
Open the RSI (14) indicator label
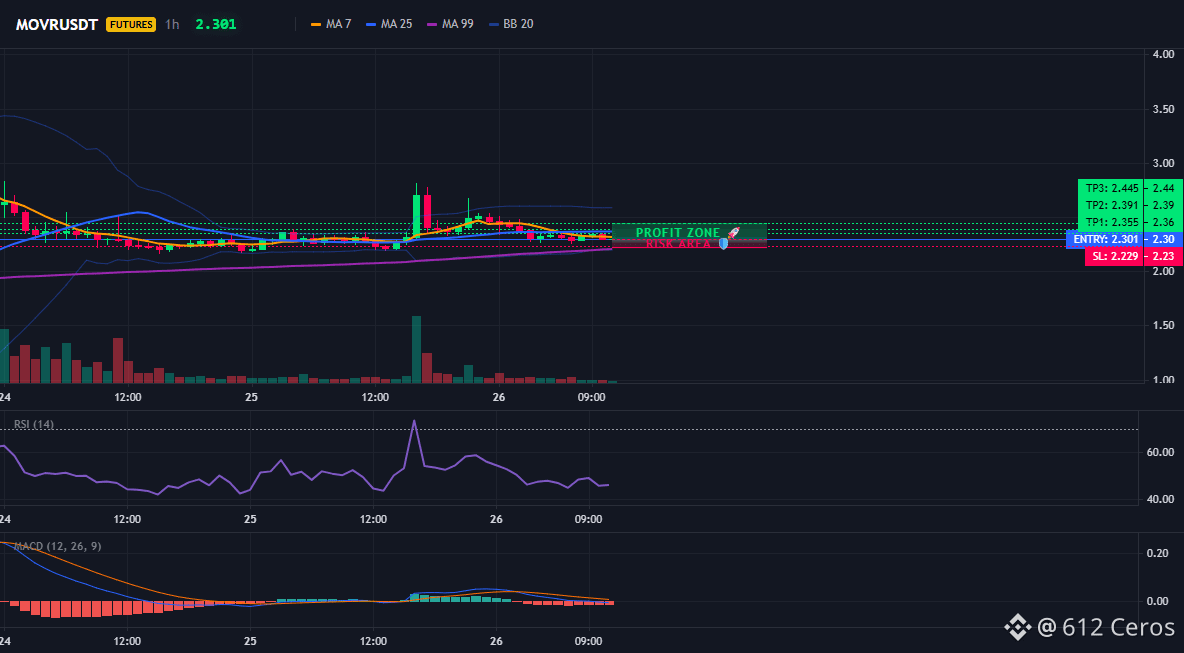(34, 424)
